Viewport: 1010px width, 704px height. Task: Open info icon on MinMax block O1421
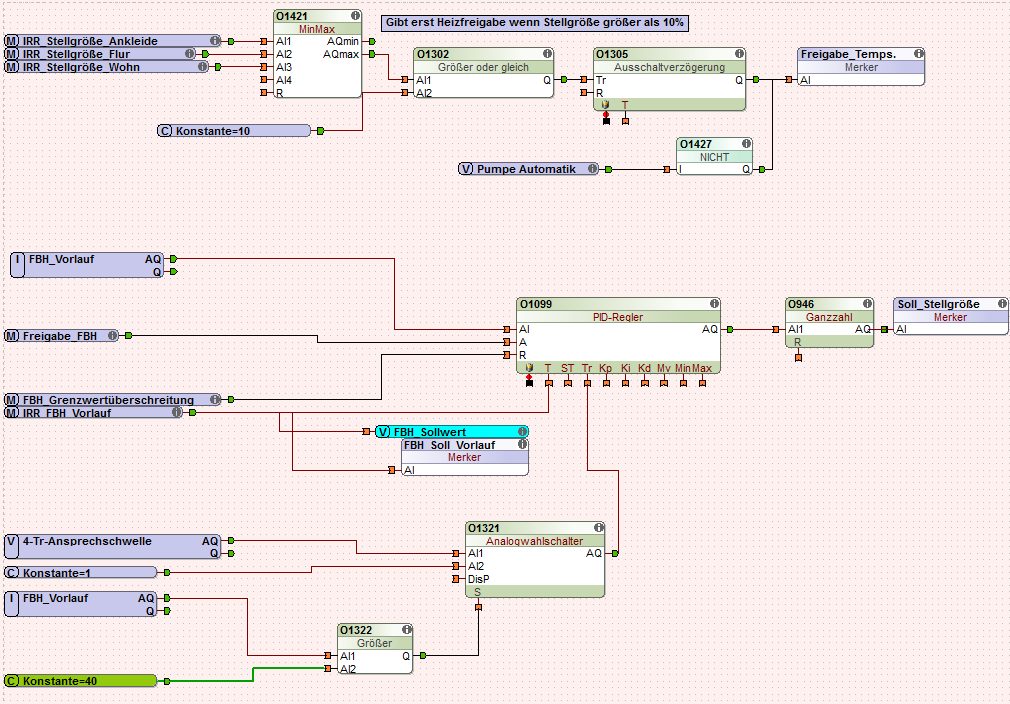pos(356,15)
